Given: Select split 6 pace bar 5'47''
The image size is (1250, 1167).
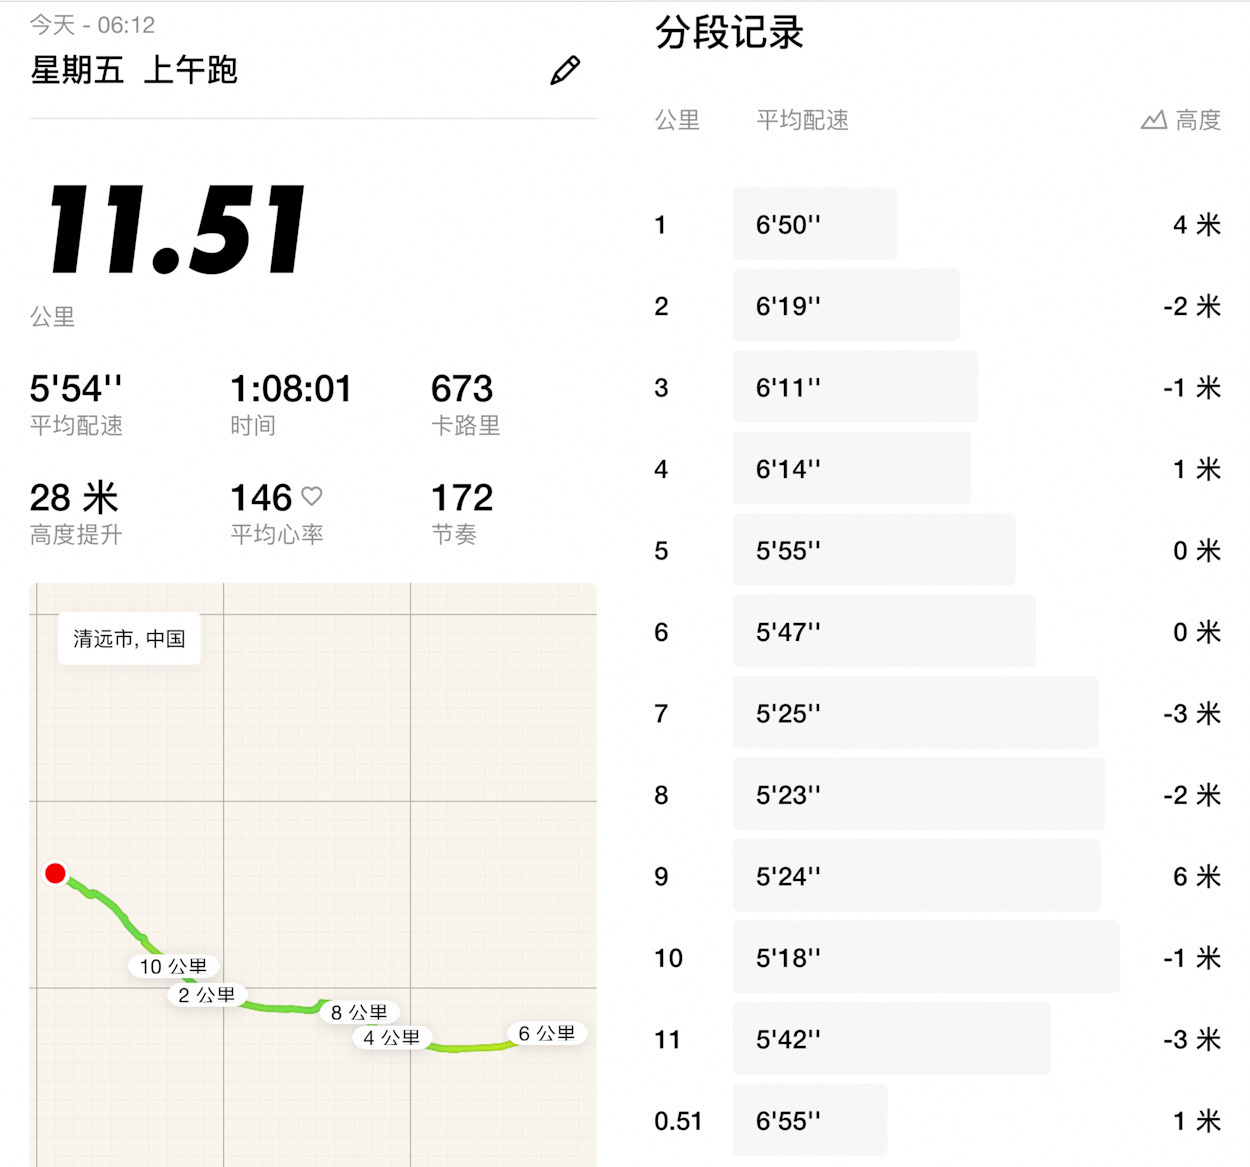Looking at the screenshot, I should click(x=884, y=631).
